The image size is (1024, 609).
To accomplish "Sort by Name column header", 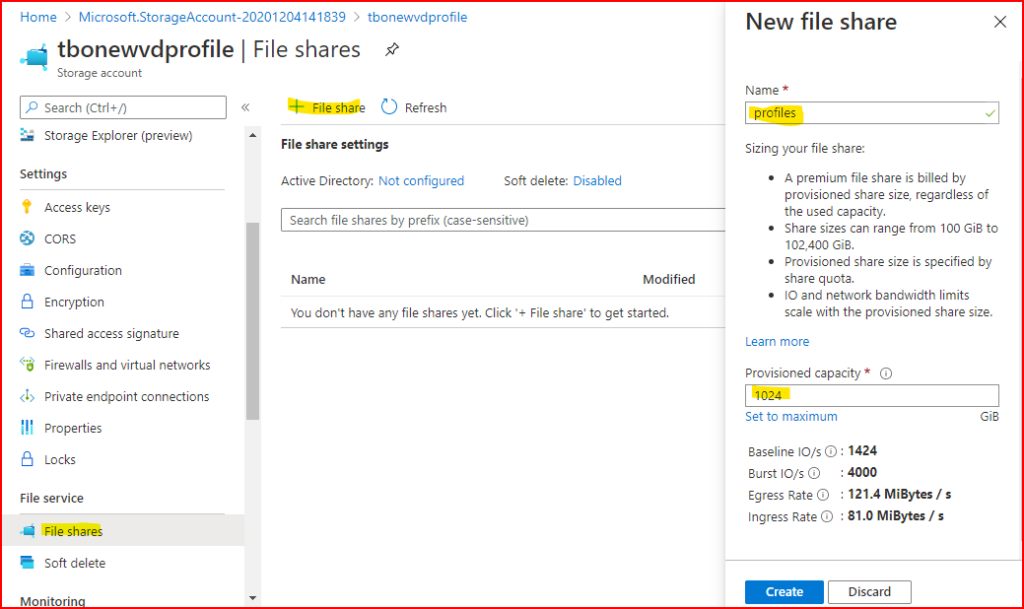I will 308,279.
